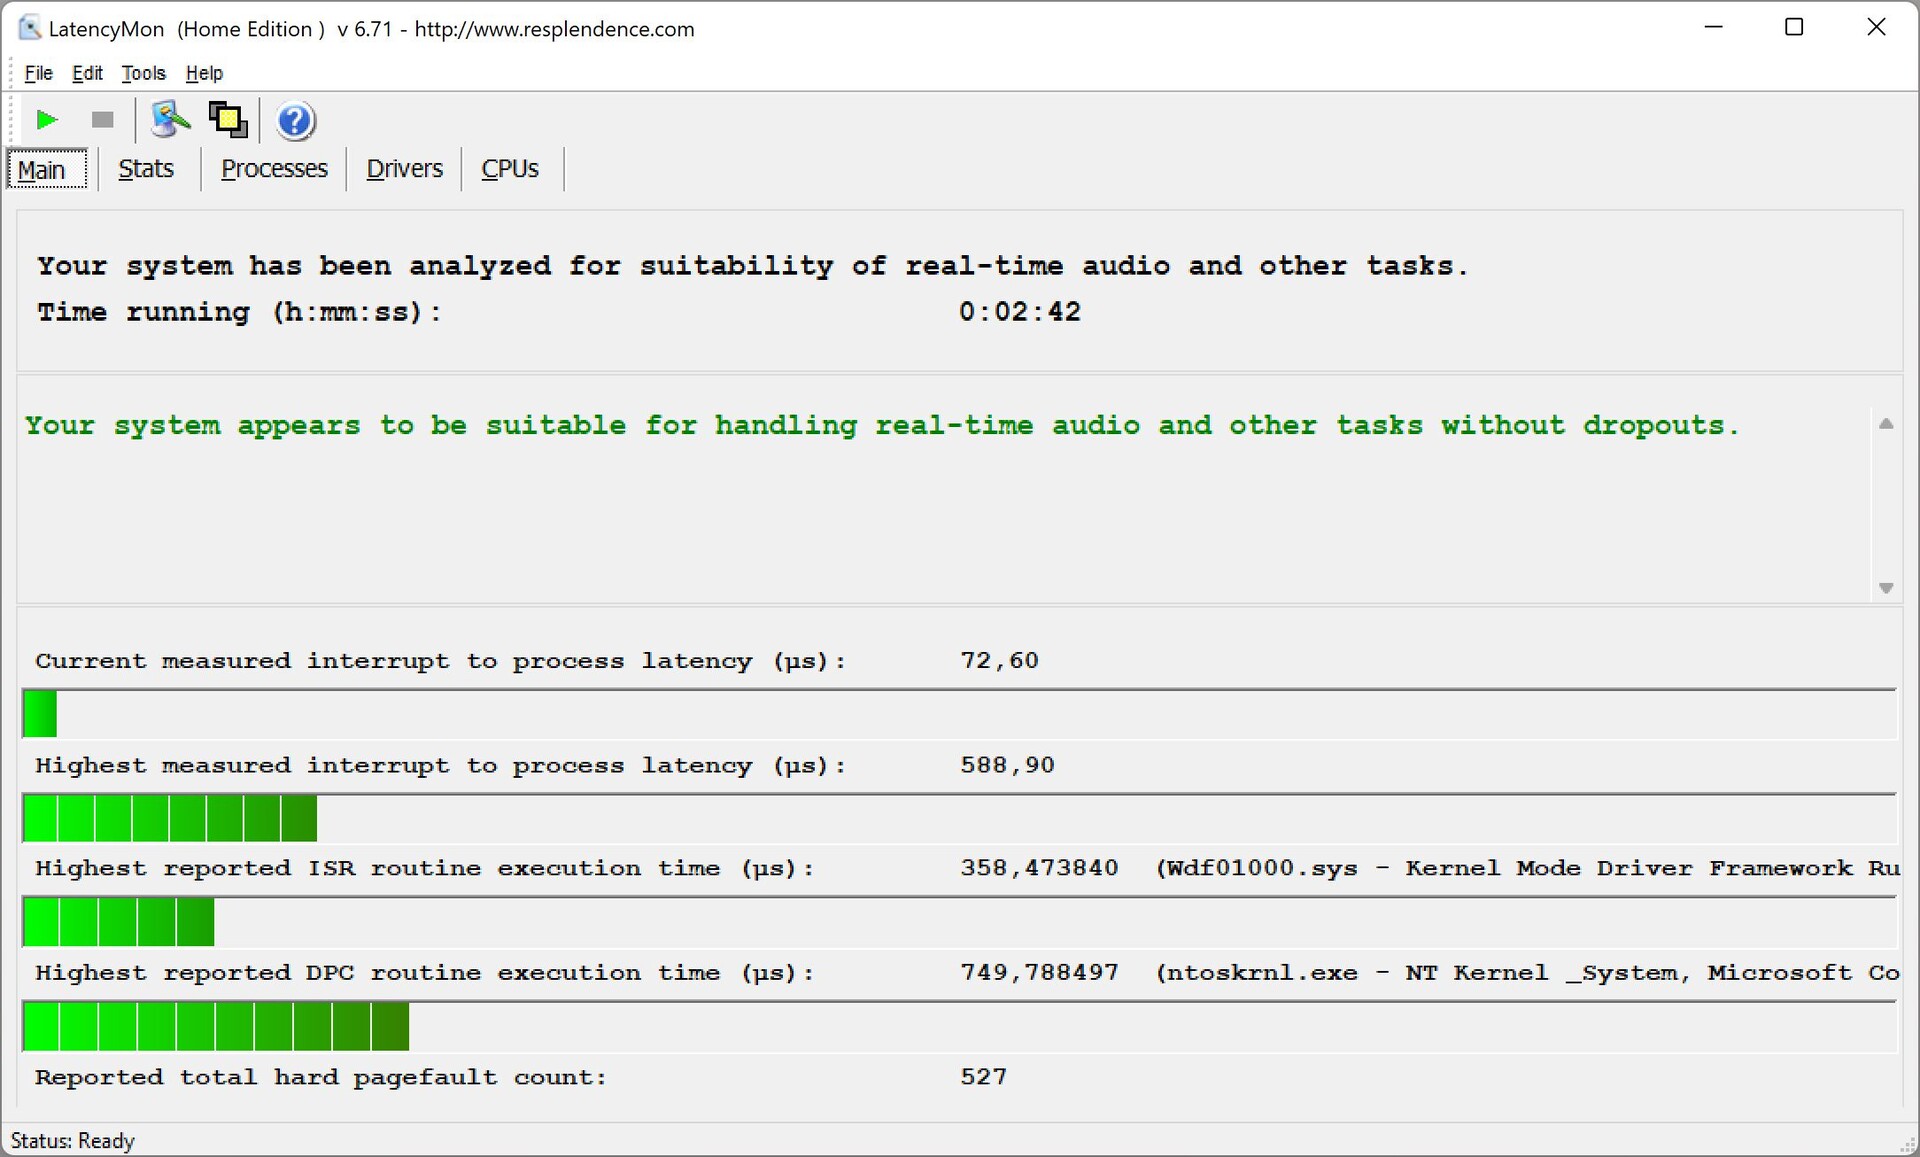1920x1157 pixels.
Task: Switch to the Processes tab
Action: click(x=274, y=169)
